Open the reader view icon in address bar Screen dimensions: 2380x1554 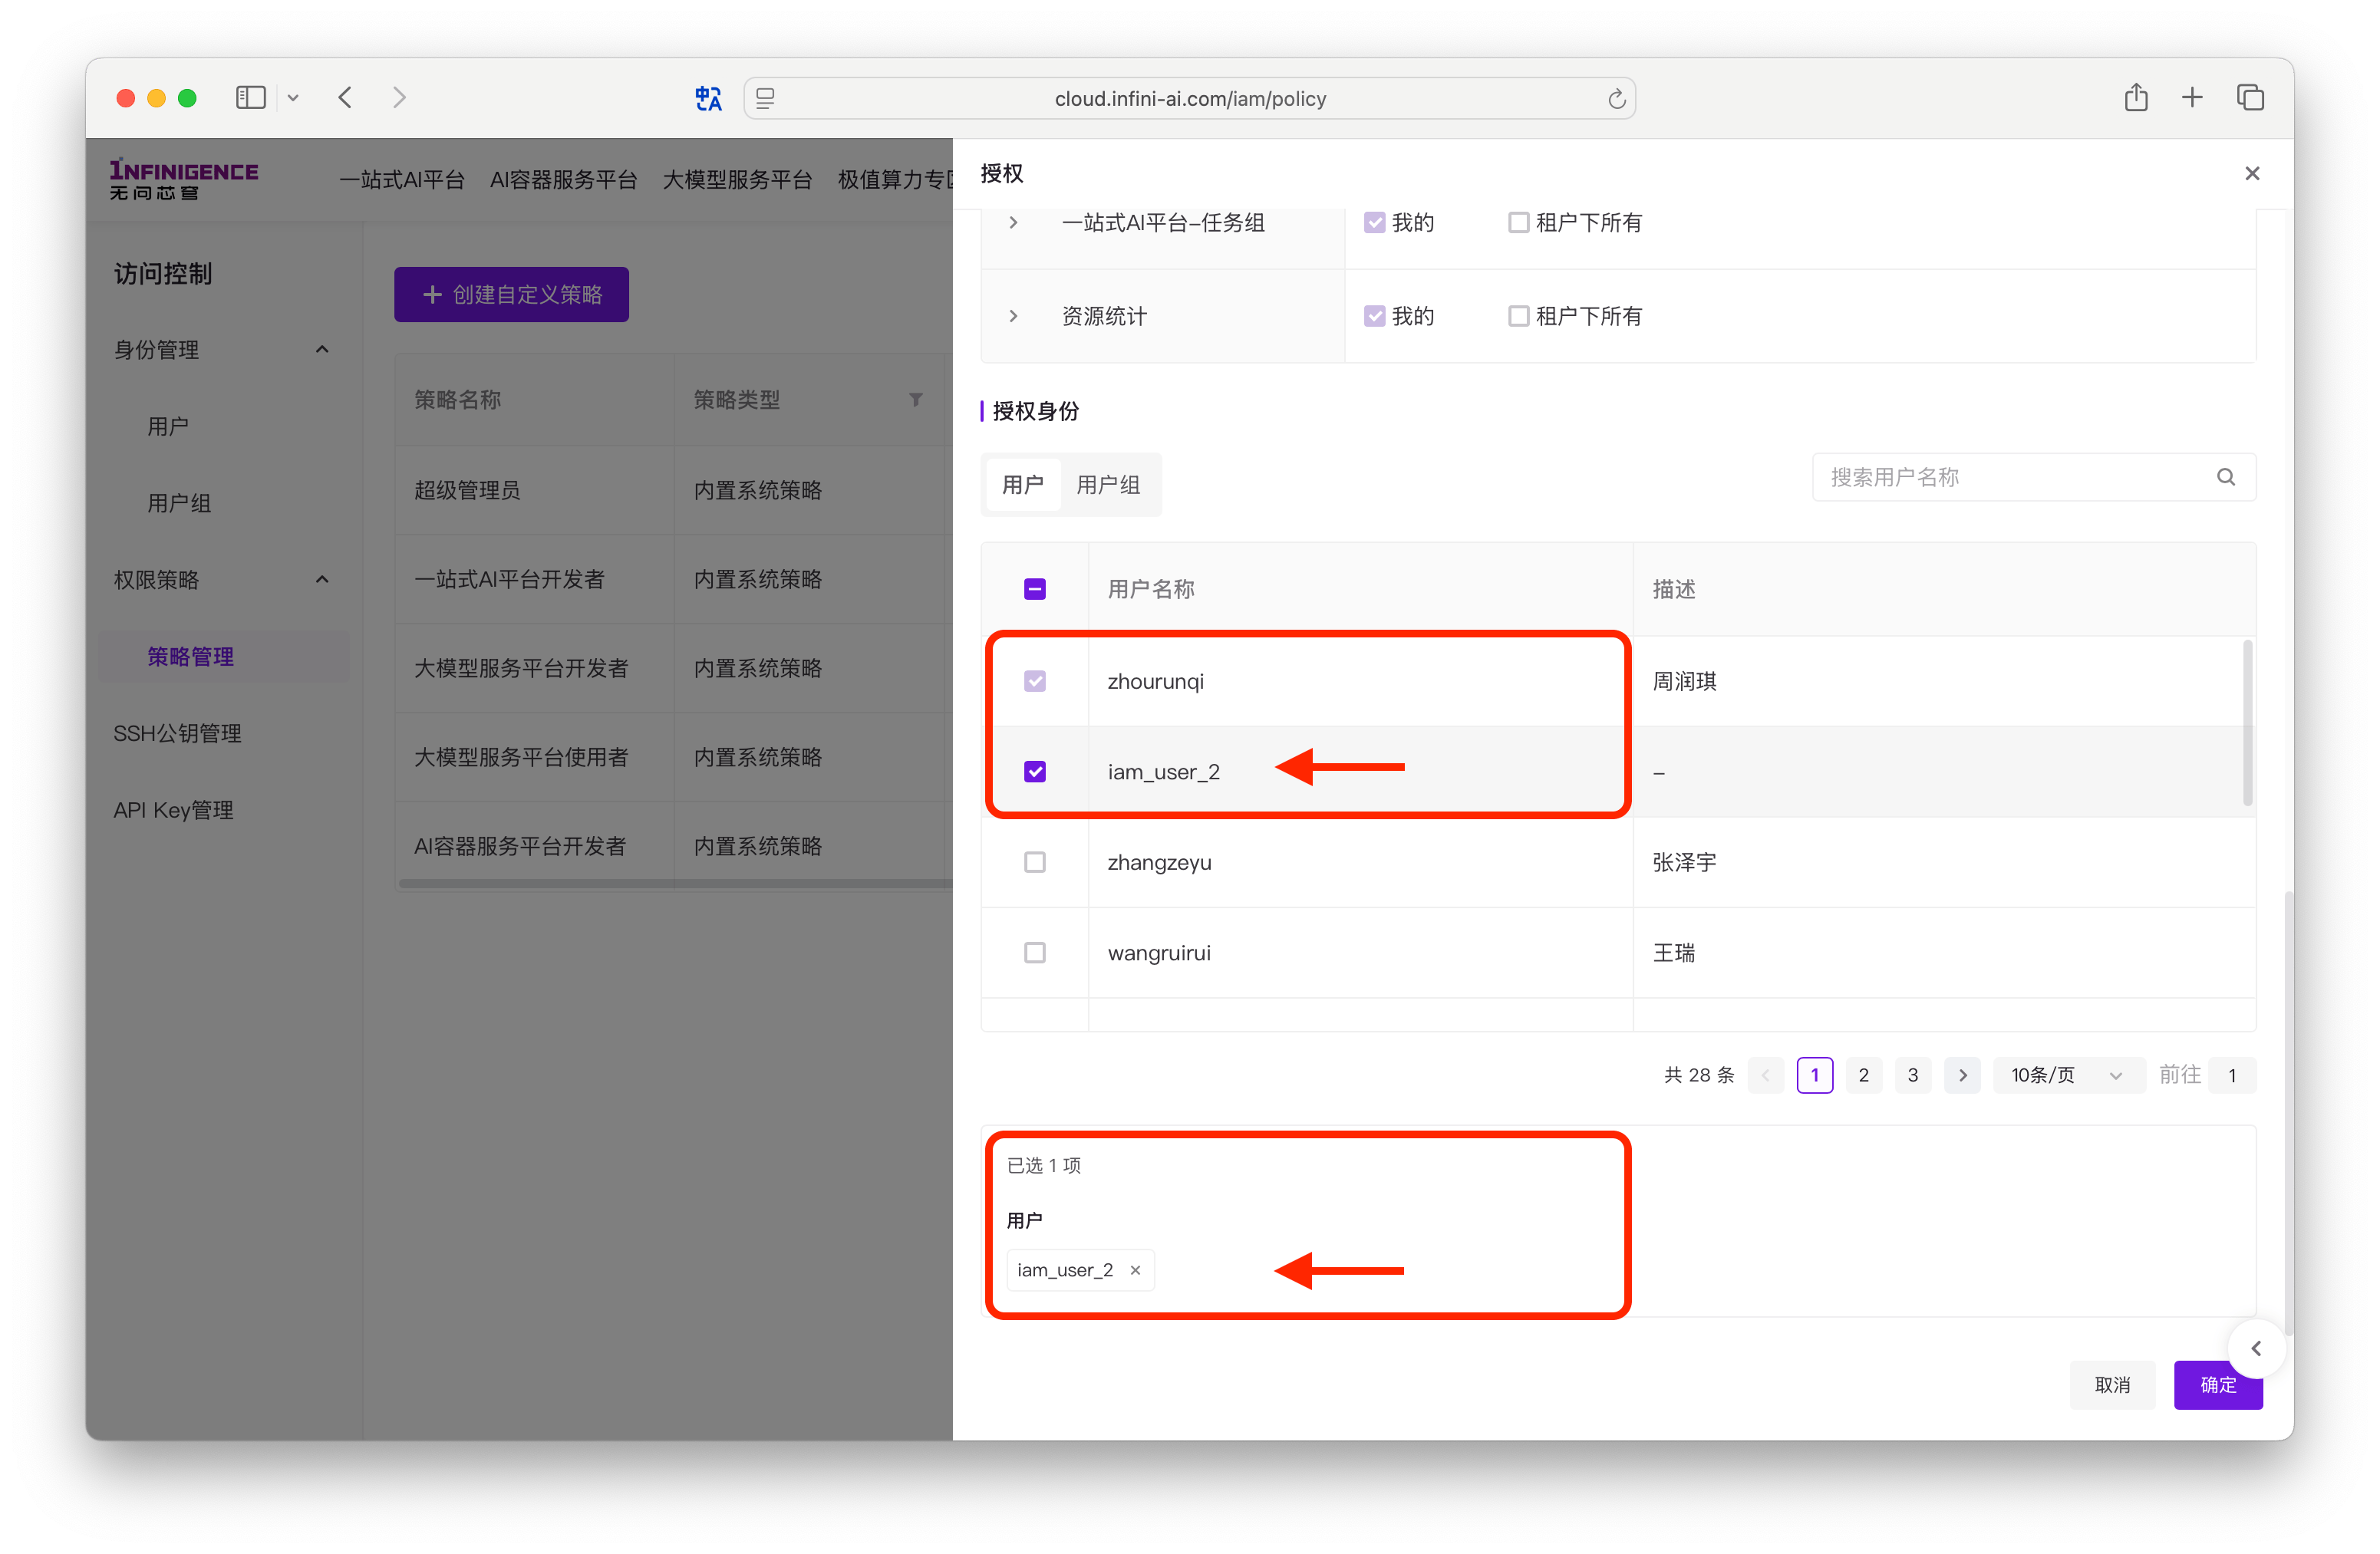point(765,98)
